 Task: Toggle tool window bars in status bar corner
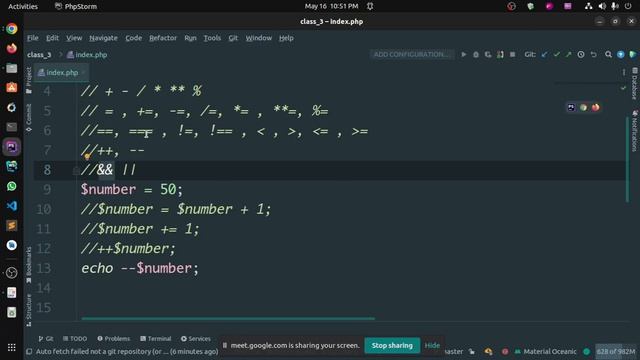pyautogui.click(x=29, y=351)
